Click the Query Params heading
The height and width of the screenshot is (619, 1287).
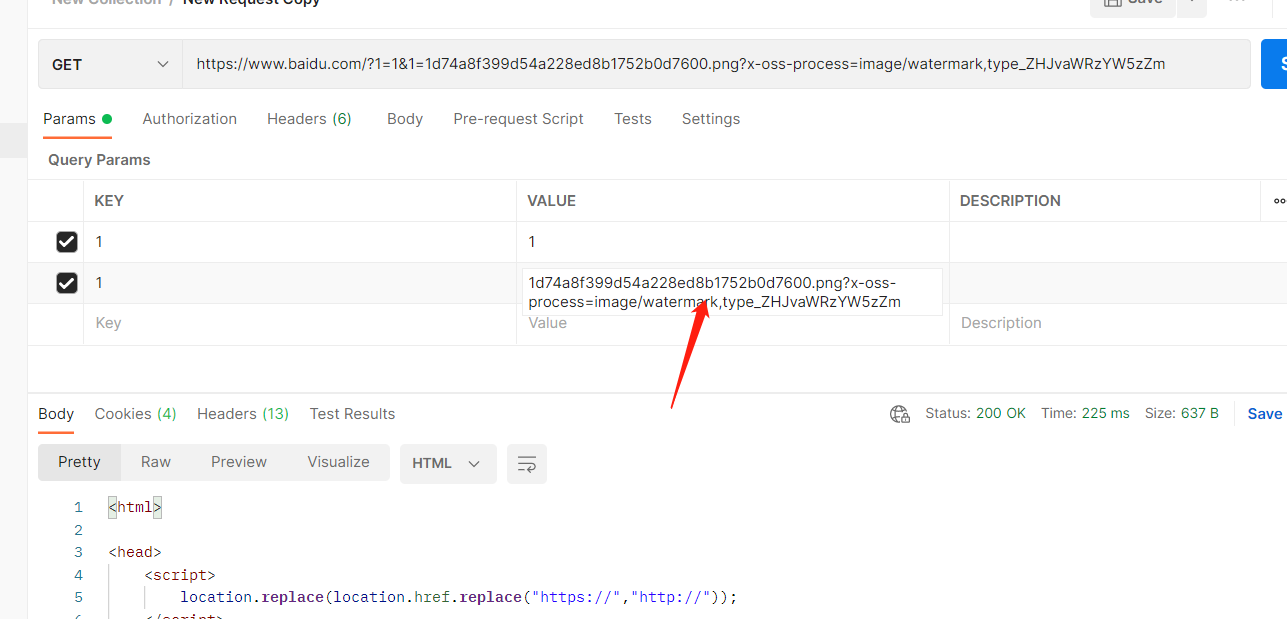99,160
